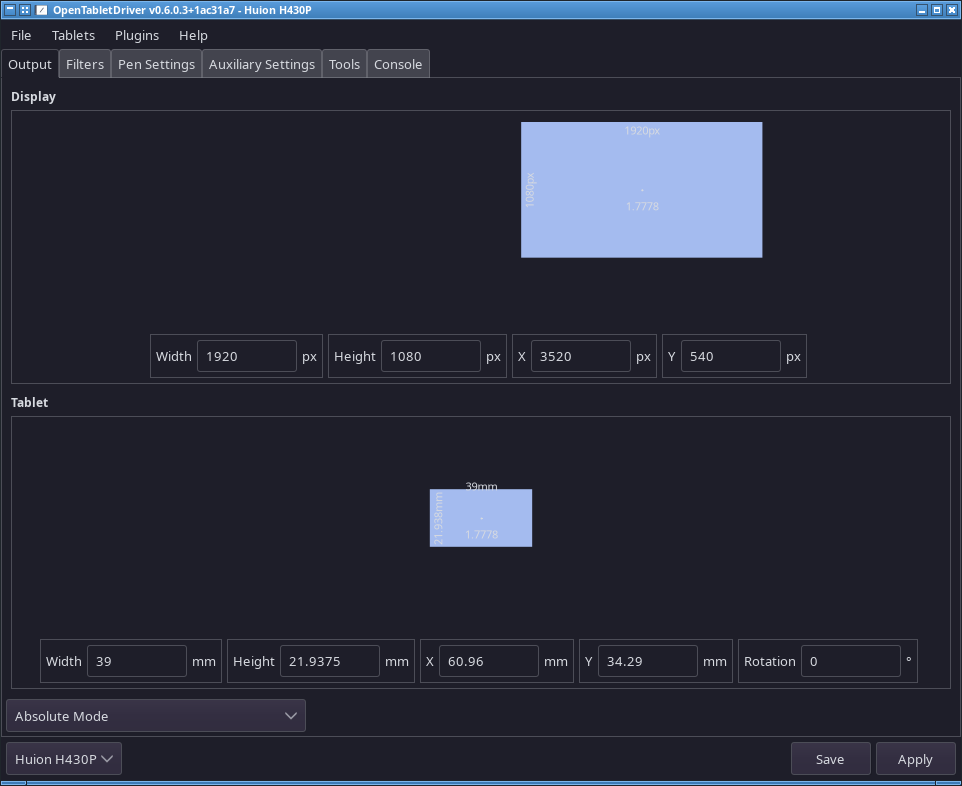
Task: Switch to the Filters tab
Action: (85, 64)
